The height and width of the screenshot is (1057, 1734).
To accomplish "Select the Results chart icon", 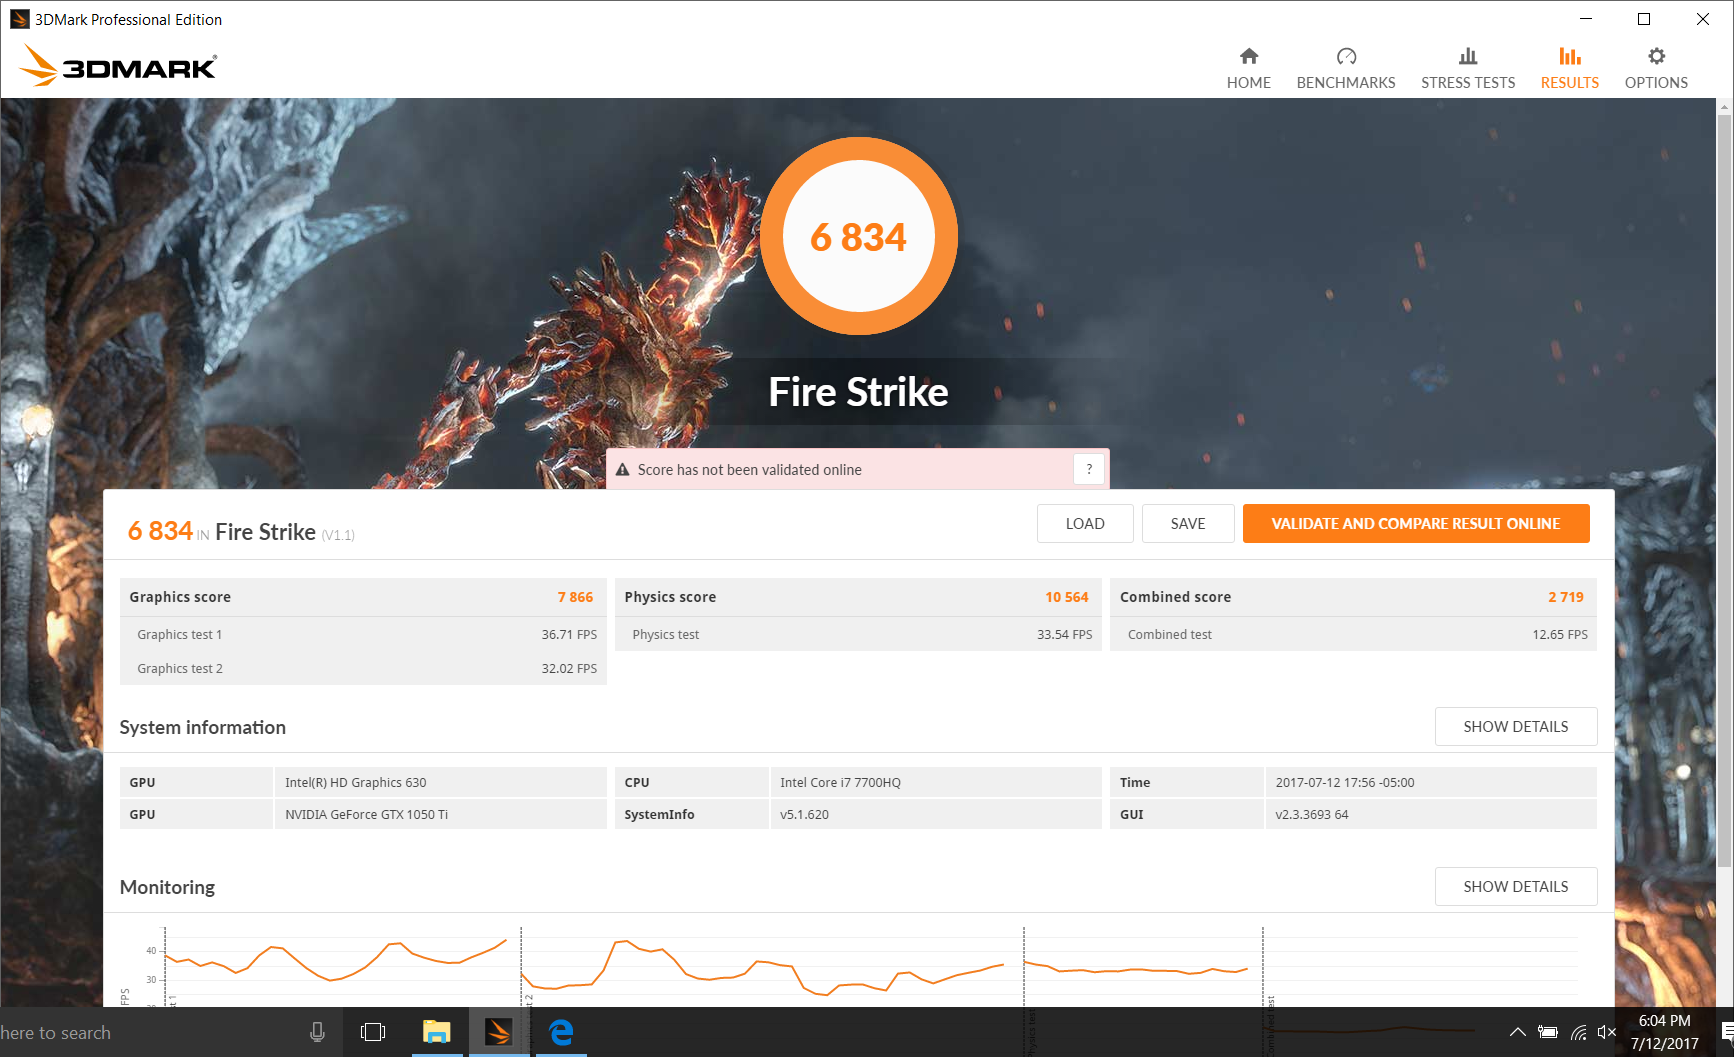I will 1570,56.
